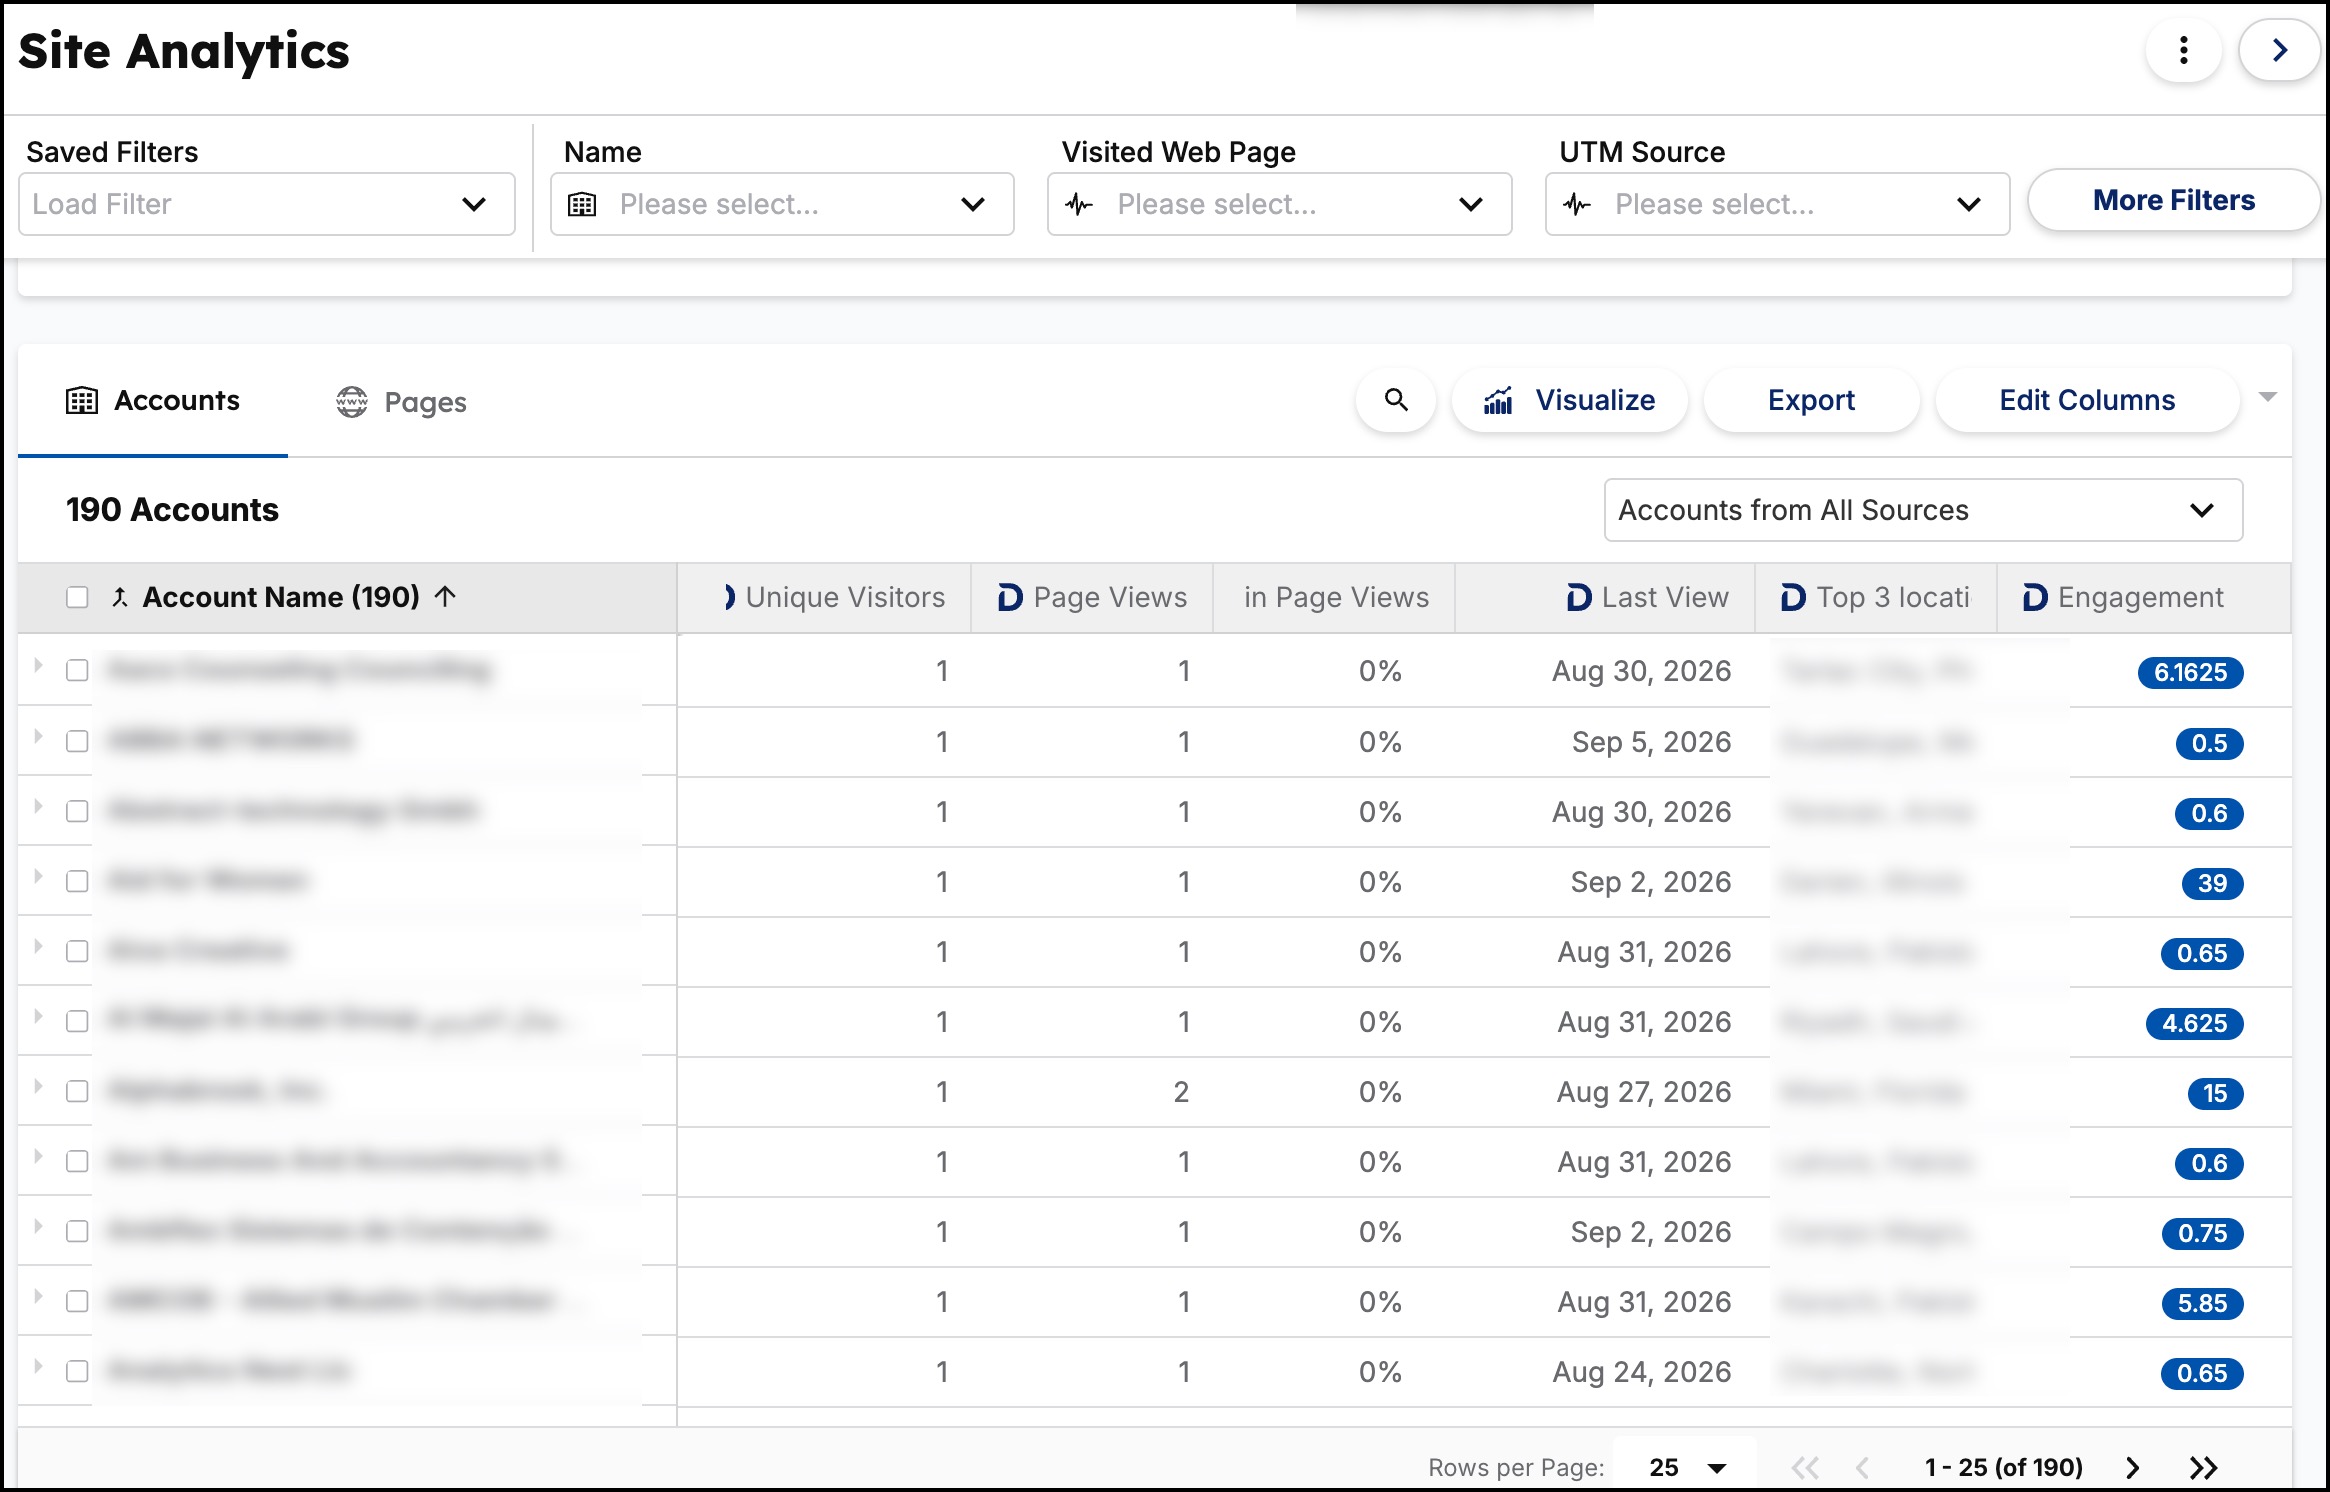Export the accounts table
Viewport: 2330px width, 1492px height.
[1811, 401]
